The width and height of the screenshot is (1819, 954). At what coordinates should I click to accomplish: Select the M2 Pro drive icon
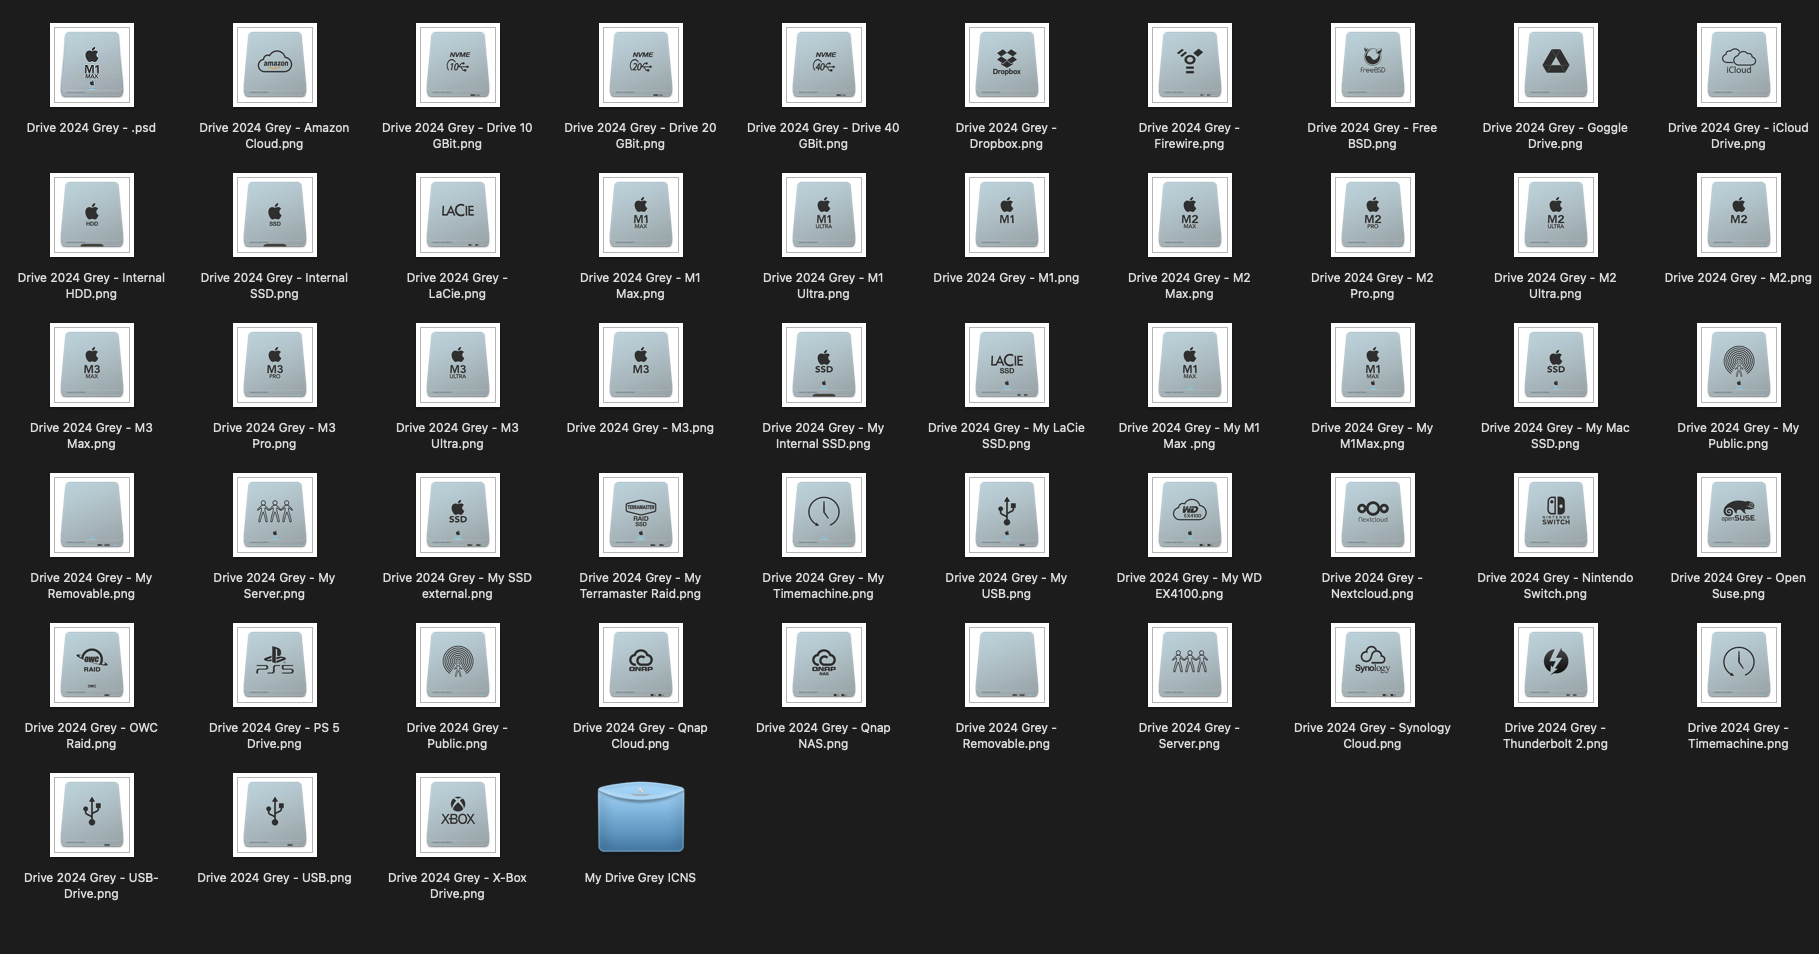(1372, 215)
